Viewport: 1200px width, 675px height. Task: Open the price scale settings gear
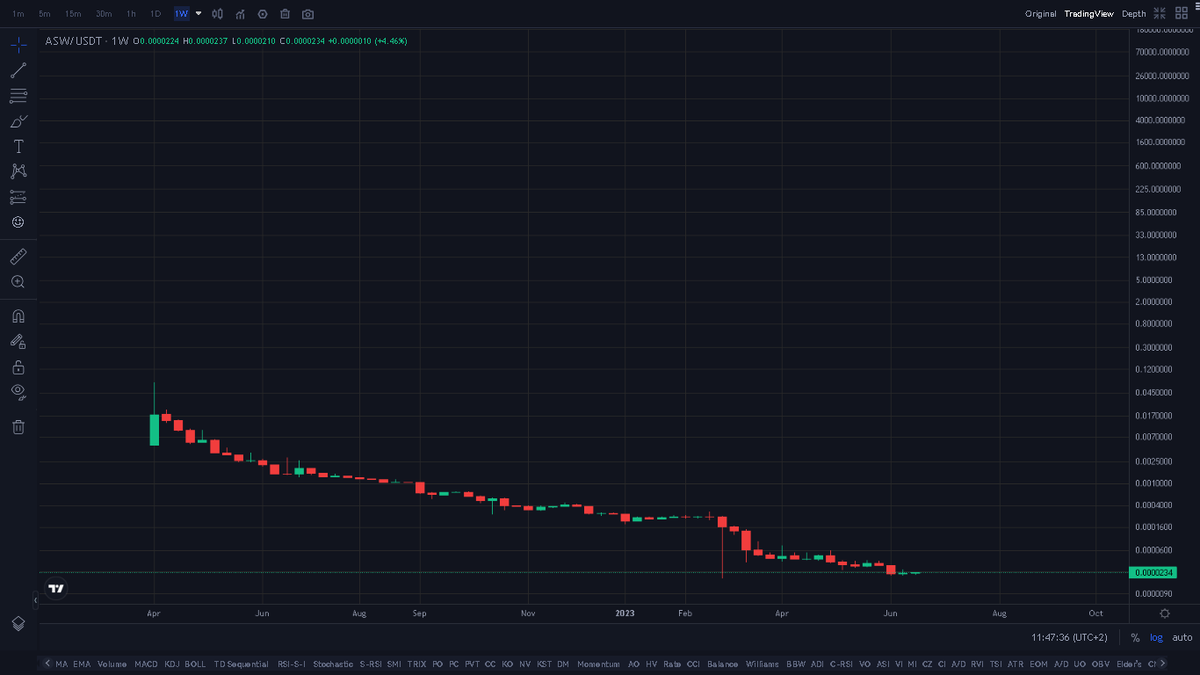(x=1164, y=613)
